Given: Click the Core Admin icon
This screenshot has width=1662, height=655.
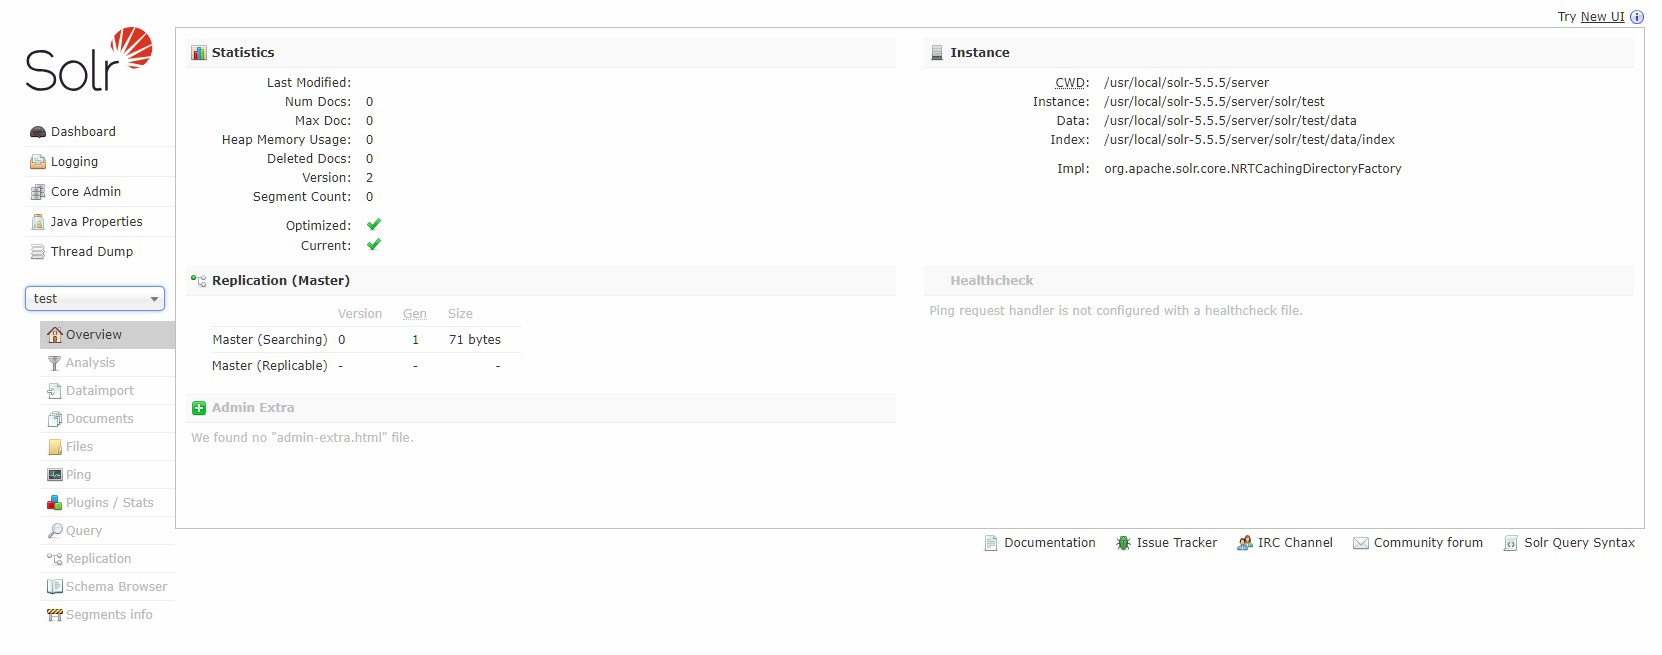Looking at the screenshot, I should click(38, 192).
